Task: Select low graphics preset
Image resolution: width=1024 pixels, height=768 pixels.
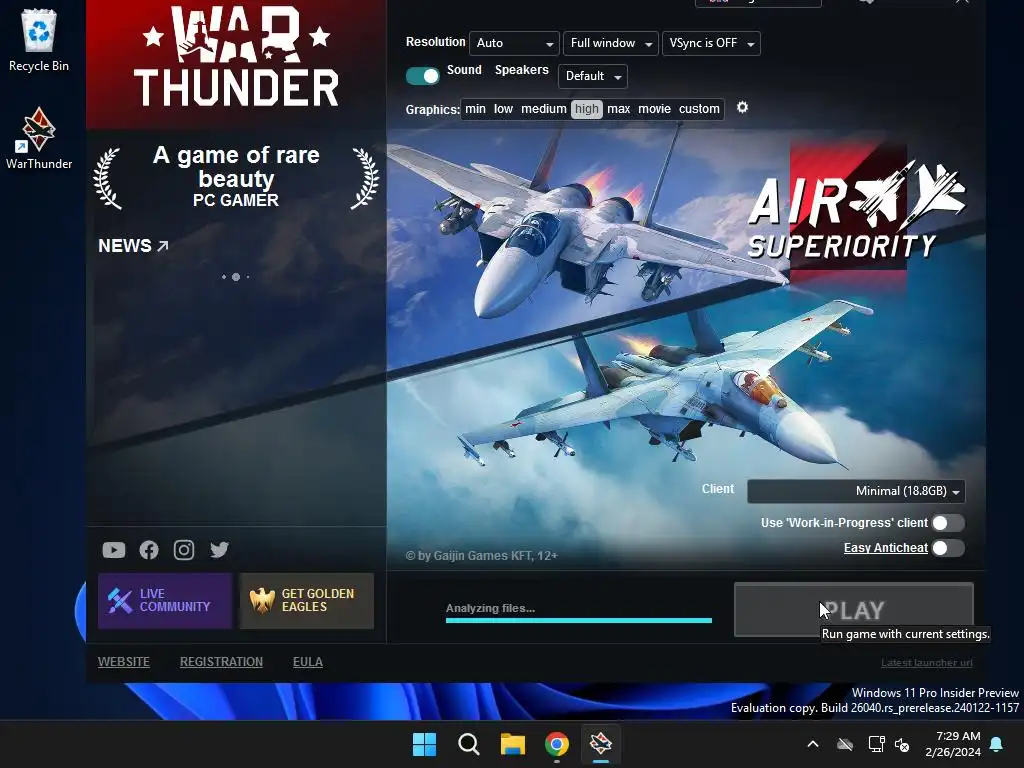Action: pos(503,109)
